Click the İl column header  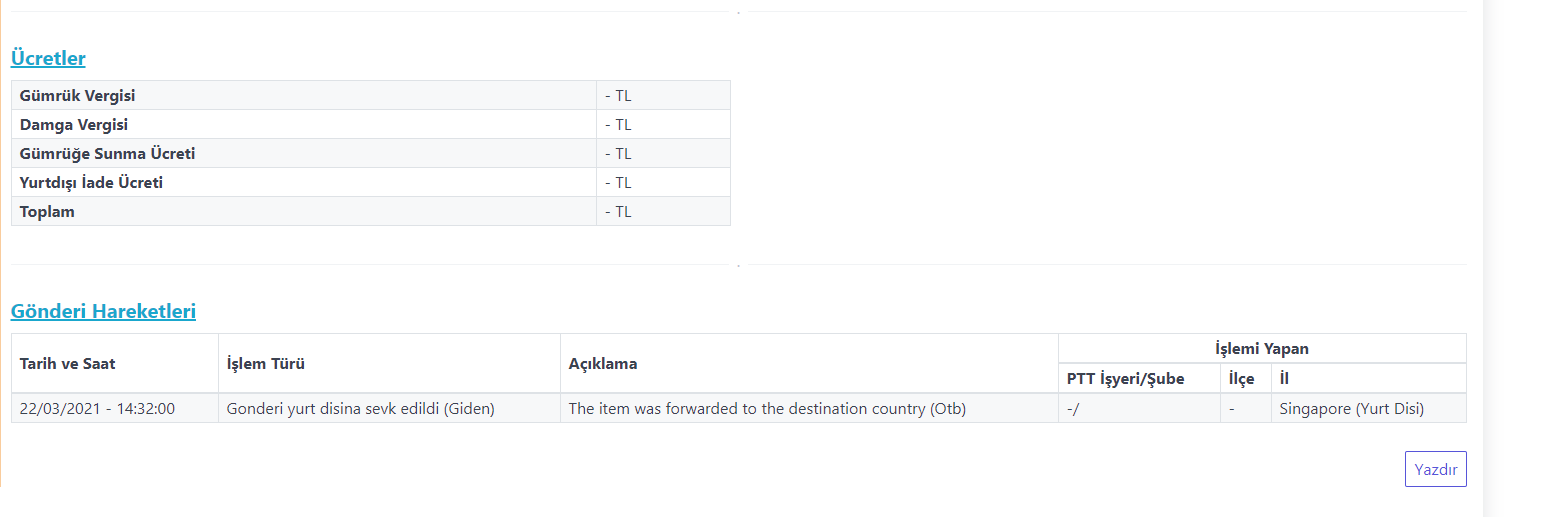coord(1284,379)
